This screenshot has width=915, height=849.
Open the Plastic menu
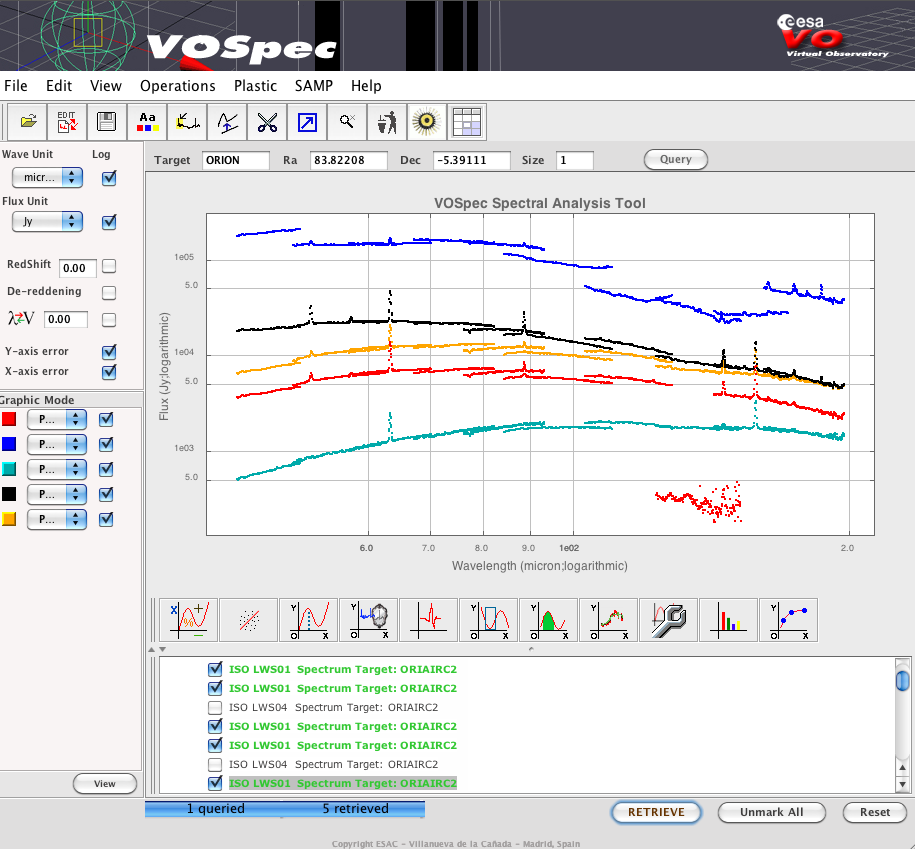click(255, 86)
